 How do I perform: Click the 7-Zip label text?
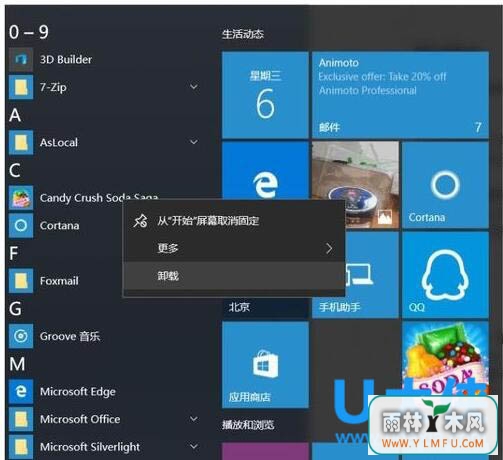coord(53,87)
